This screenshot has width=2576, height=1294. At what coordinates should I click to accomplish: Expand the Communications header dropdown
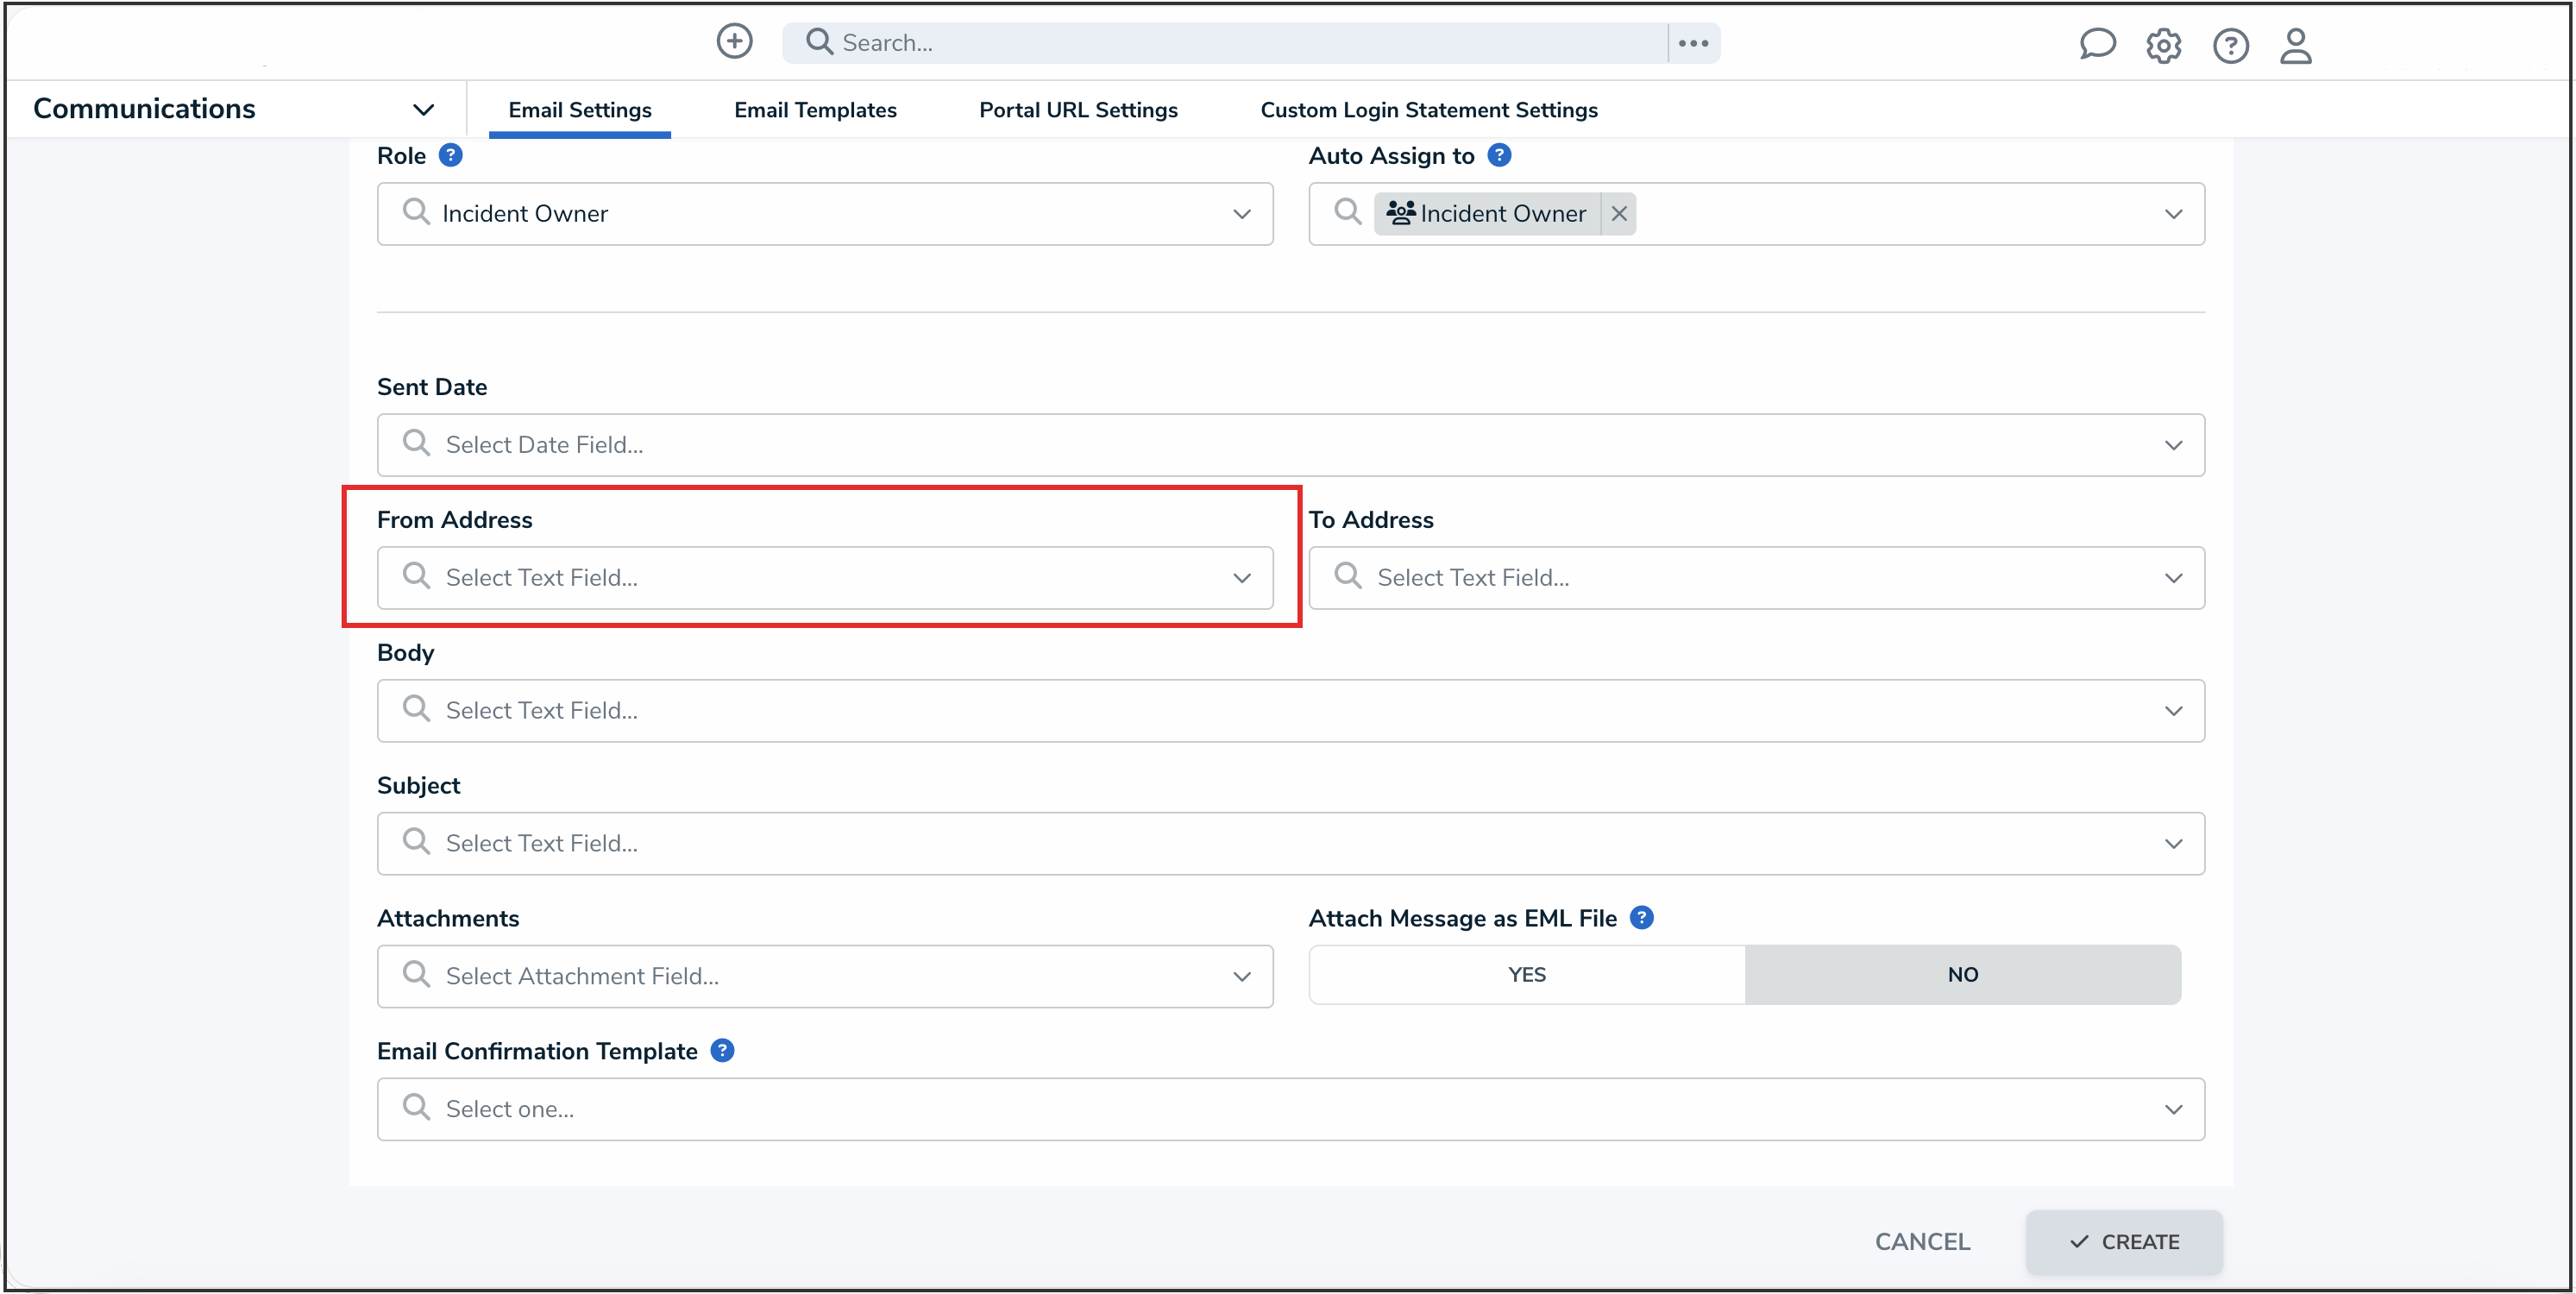(424, 109)
